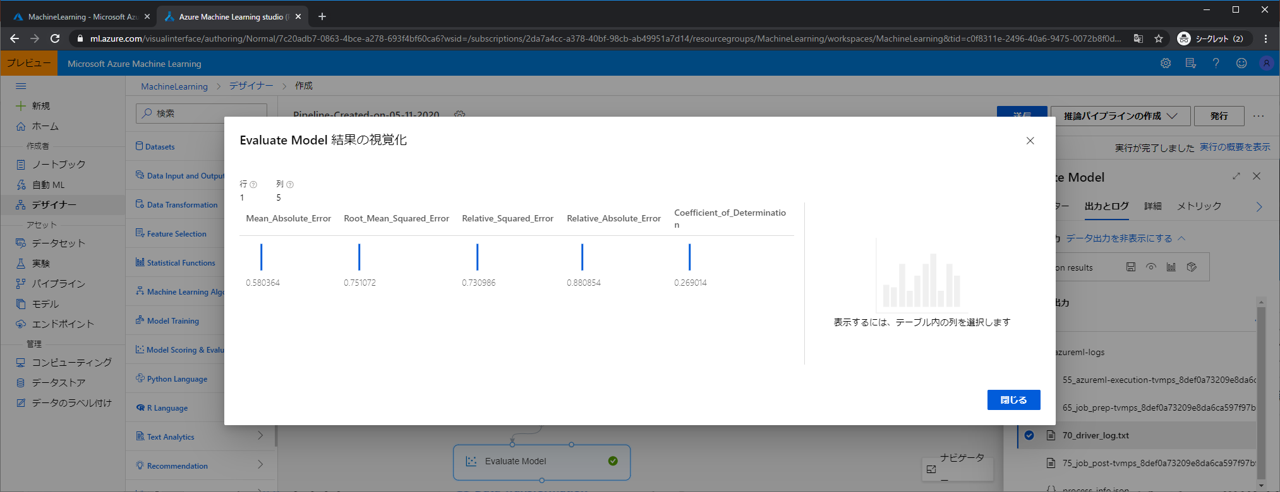Click the eye preview icon in outputs
The width and height of the screenshot is (1280, 492).
tap(1151, 267)
